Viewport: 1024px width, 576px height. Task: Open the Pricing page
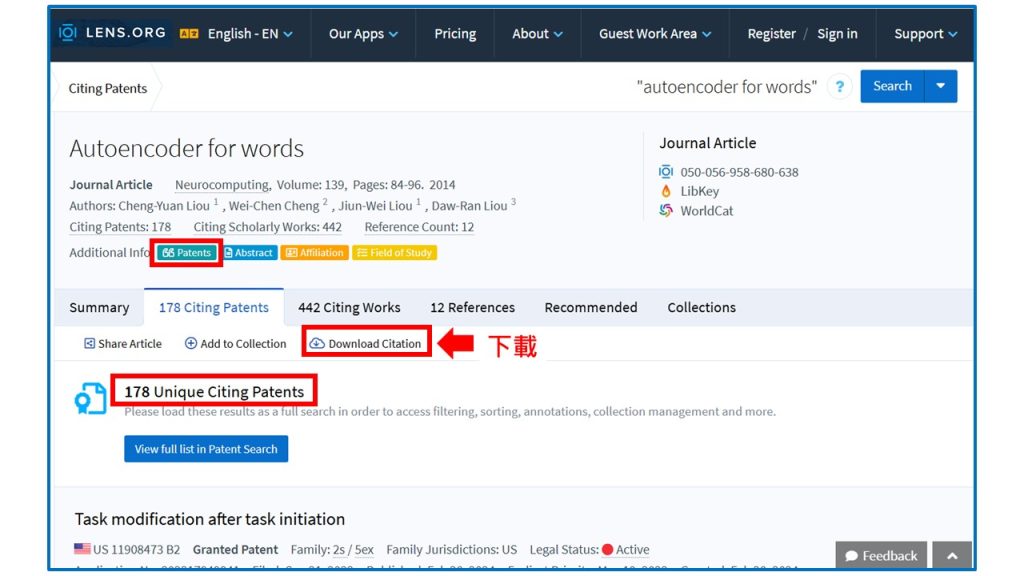pos(455,34)
